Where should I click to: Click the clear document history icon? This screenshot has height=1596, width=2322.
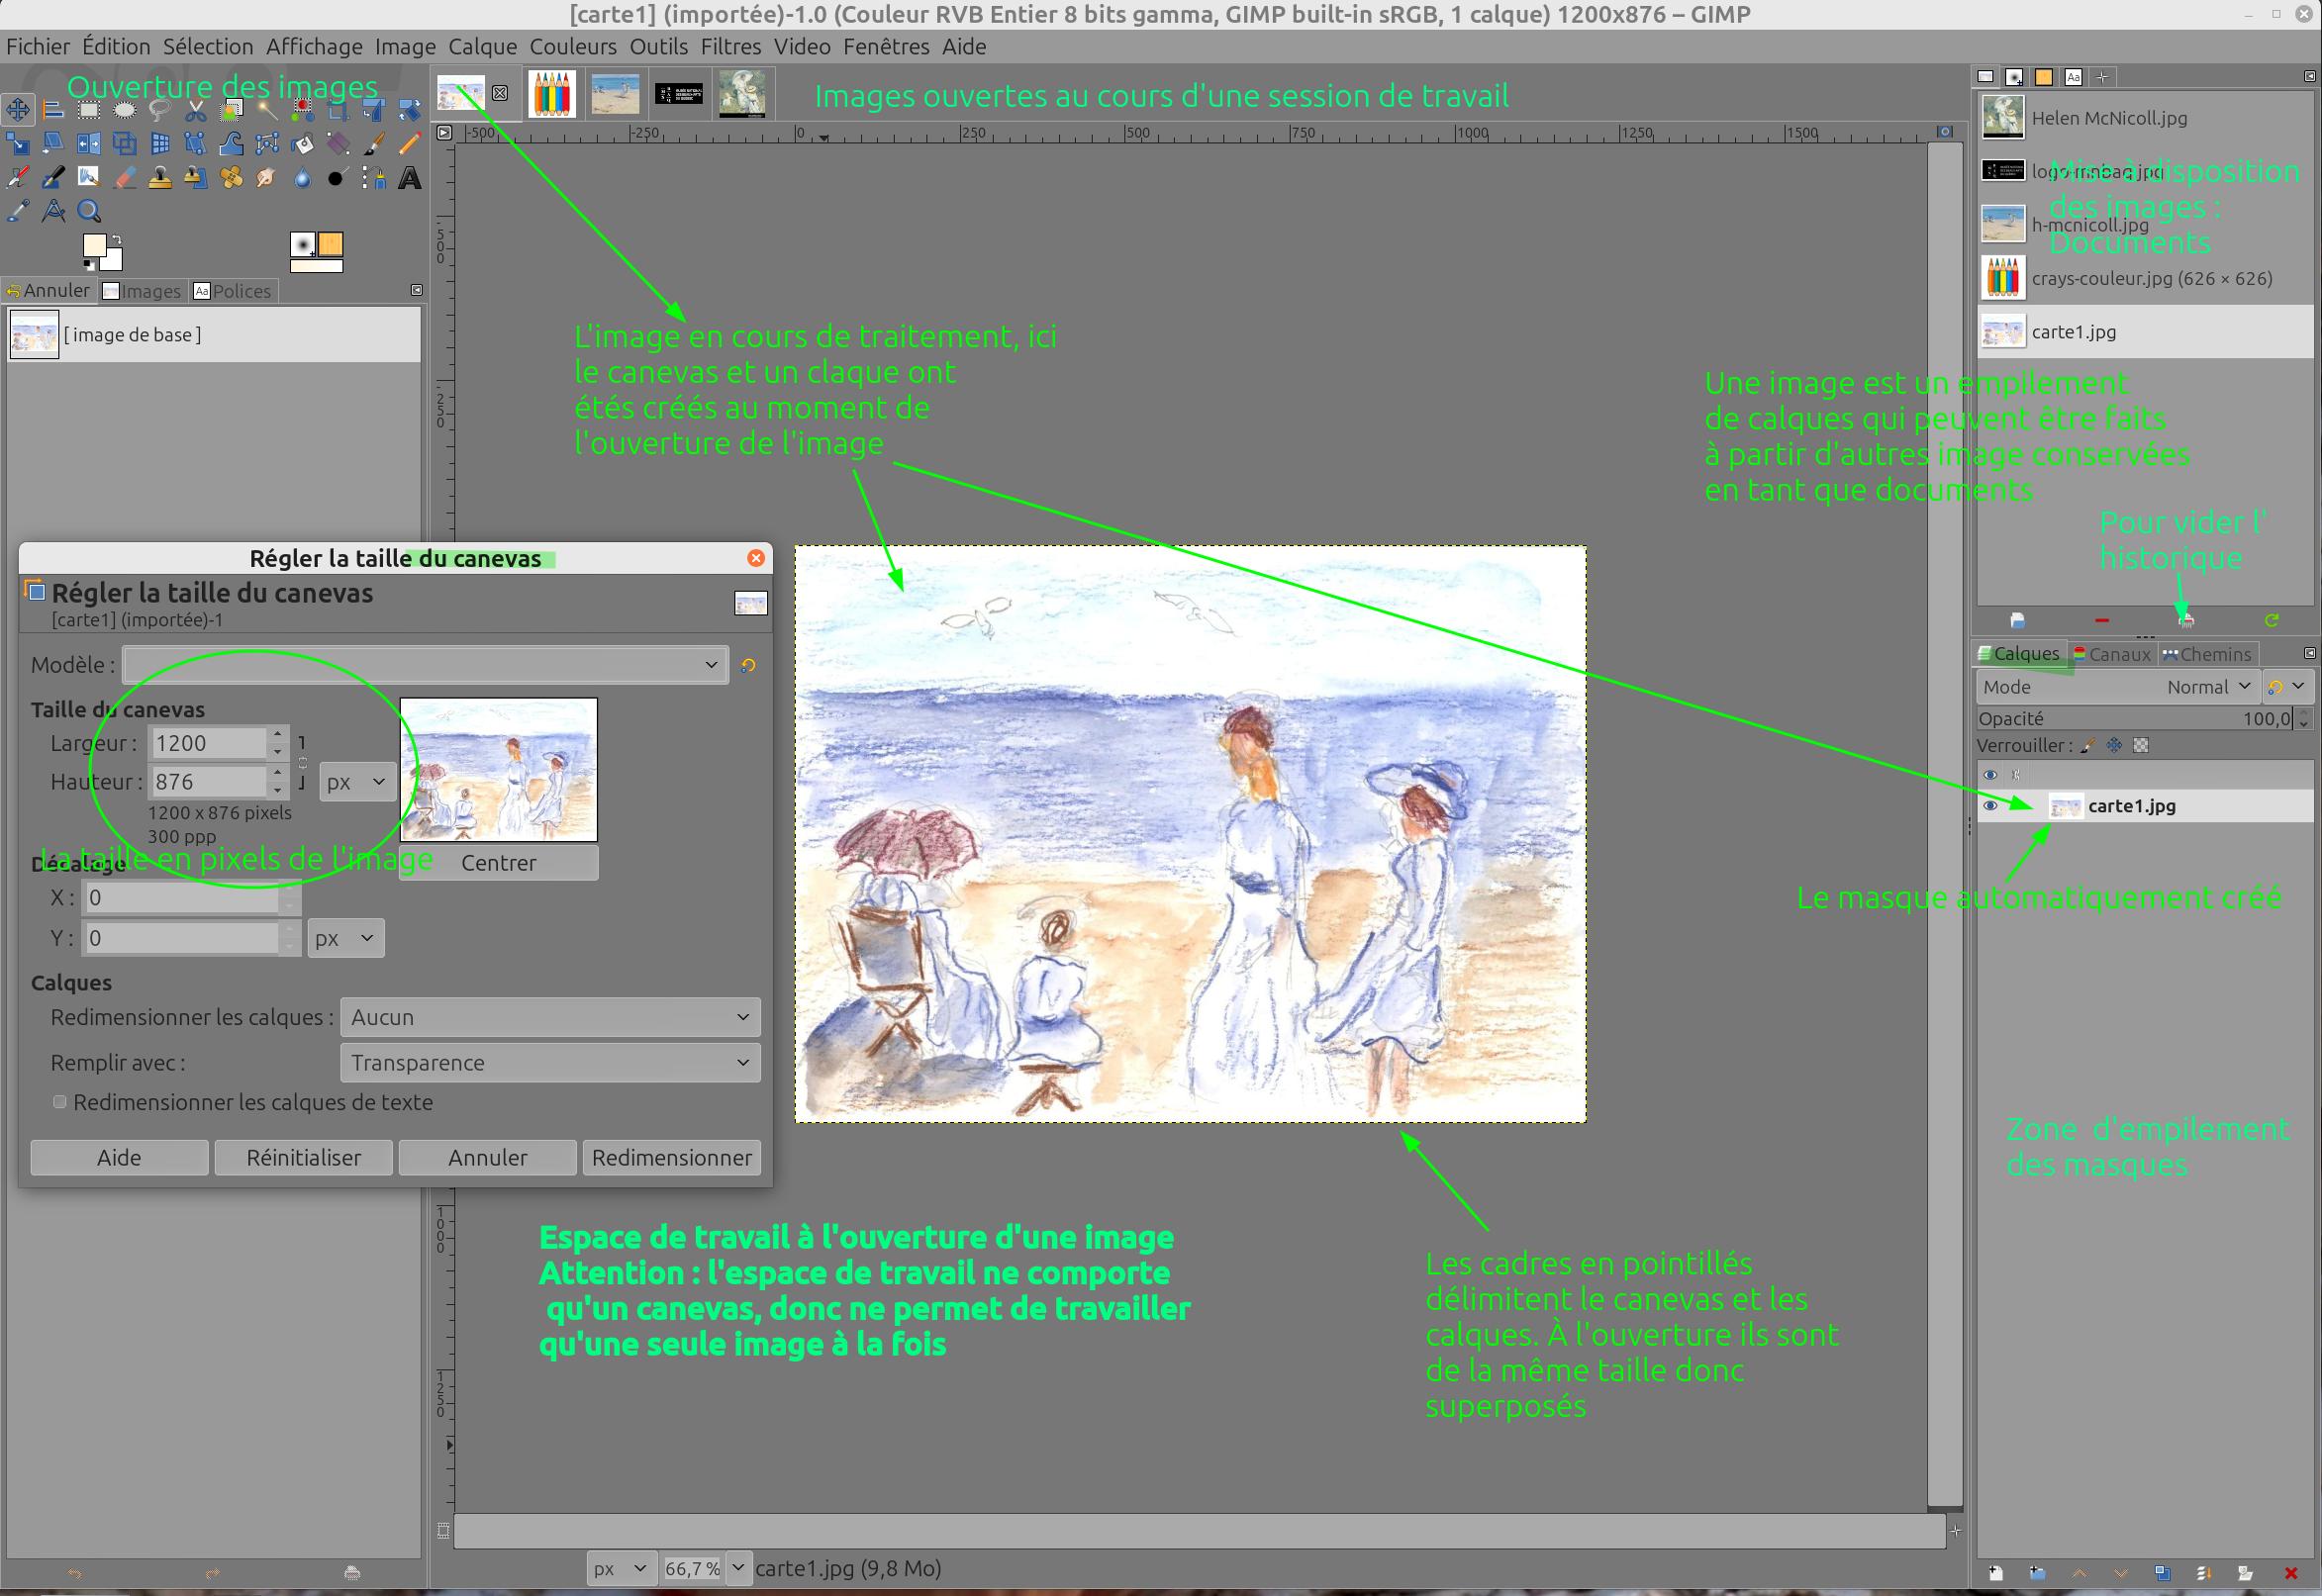(2186, 620)
